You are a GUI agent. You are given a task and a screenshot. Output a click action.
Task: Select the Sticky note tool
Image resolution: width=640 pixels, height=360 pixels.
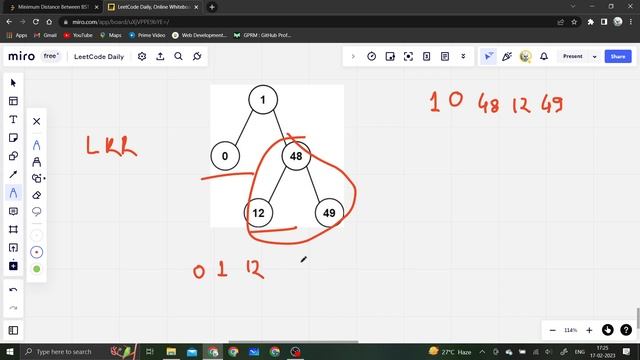[x=13, y=138]
